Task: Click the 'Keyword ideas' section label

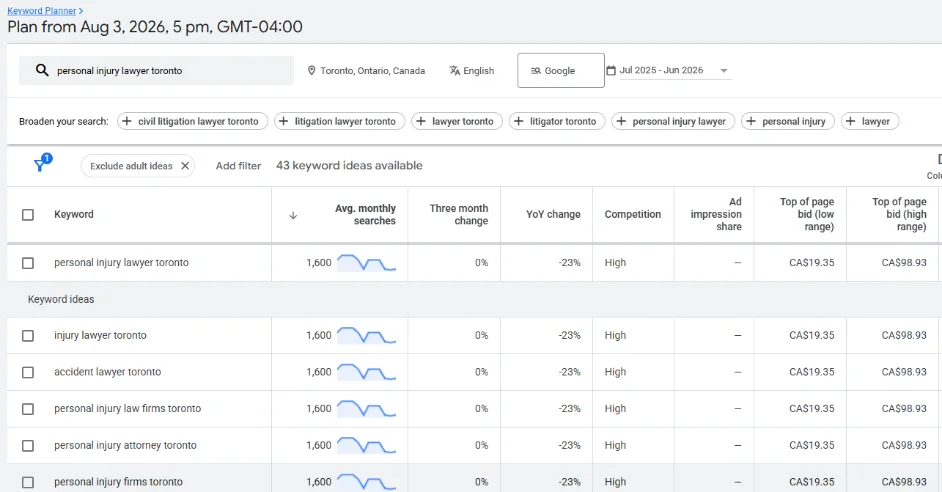Action: pos(61,299)
